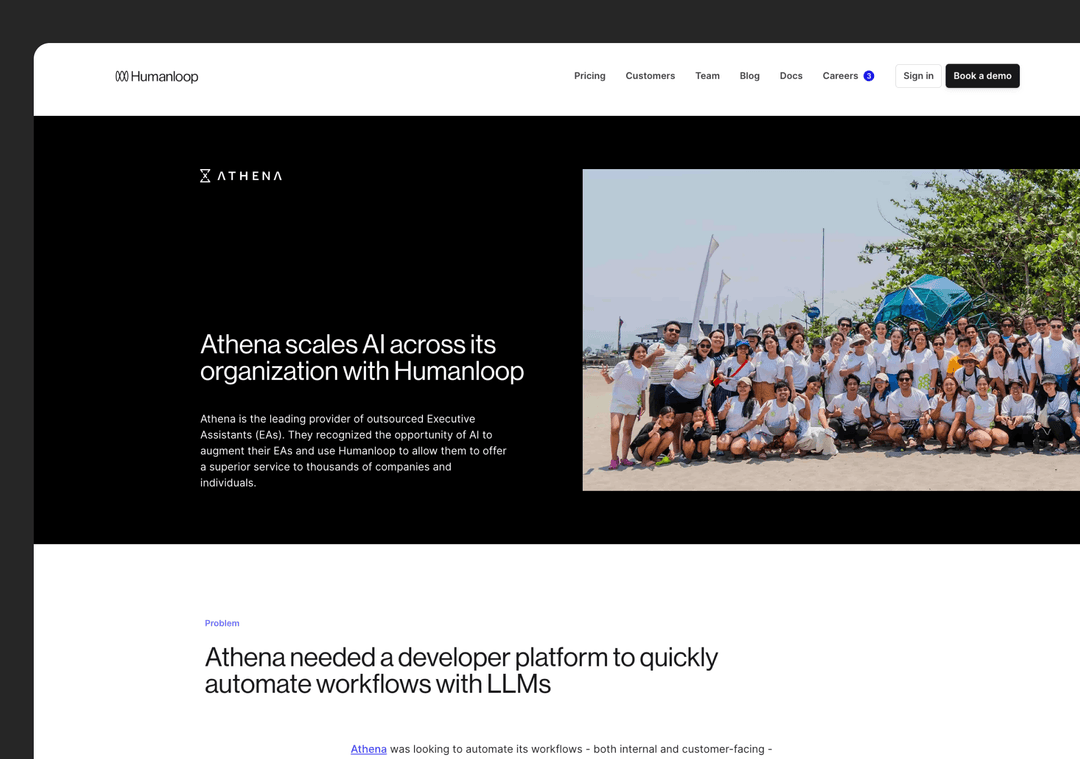Select Careers in the navigation
1080x759 pixels.
click(840, 76)
